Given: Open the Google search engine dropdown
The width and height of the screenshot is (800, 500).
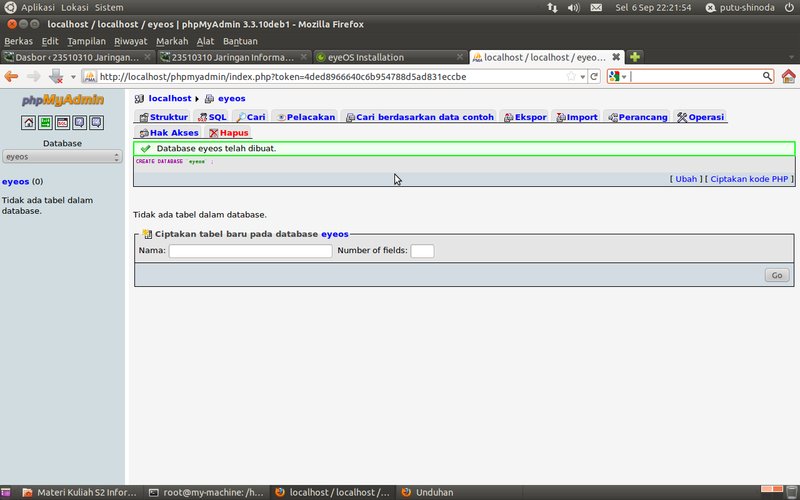Looking at the screenshot, I should (618, 77).
